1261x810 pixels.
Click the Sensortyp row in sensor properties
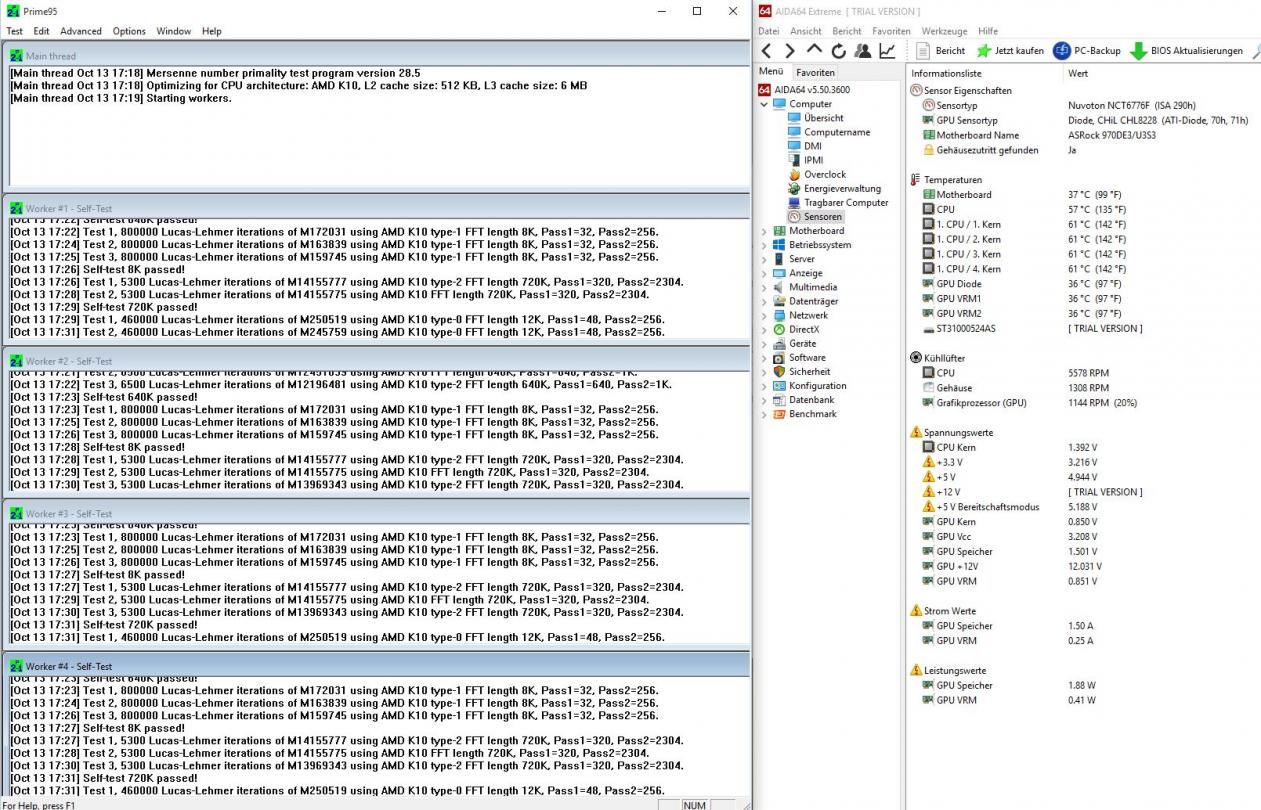1084,105
